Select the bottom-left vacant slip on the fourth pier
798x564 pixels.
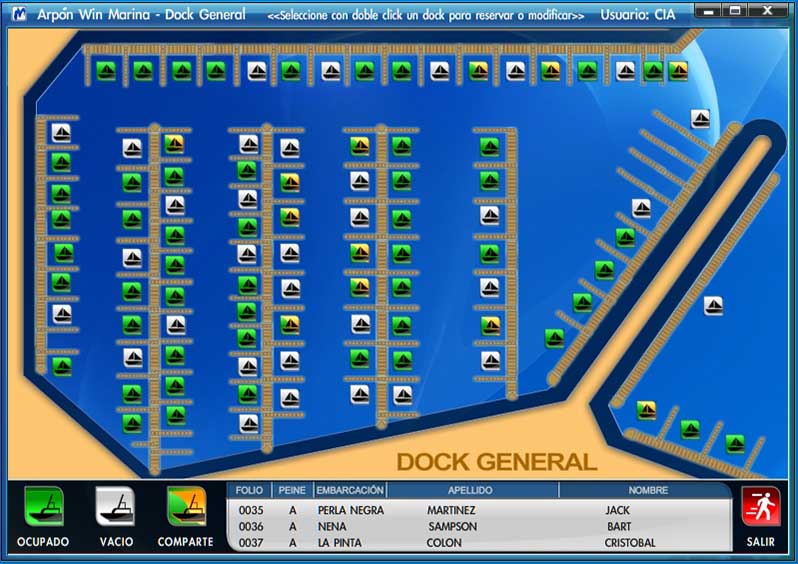360,394
